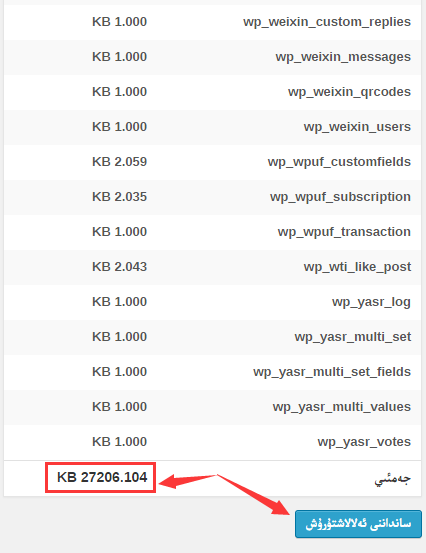This screenshot has width=426, height=553.
Task: Click the 2.059 KB size of wp_wpuf_customfields
Action: [119, 162]
